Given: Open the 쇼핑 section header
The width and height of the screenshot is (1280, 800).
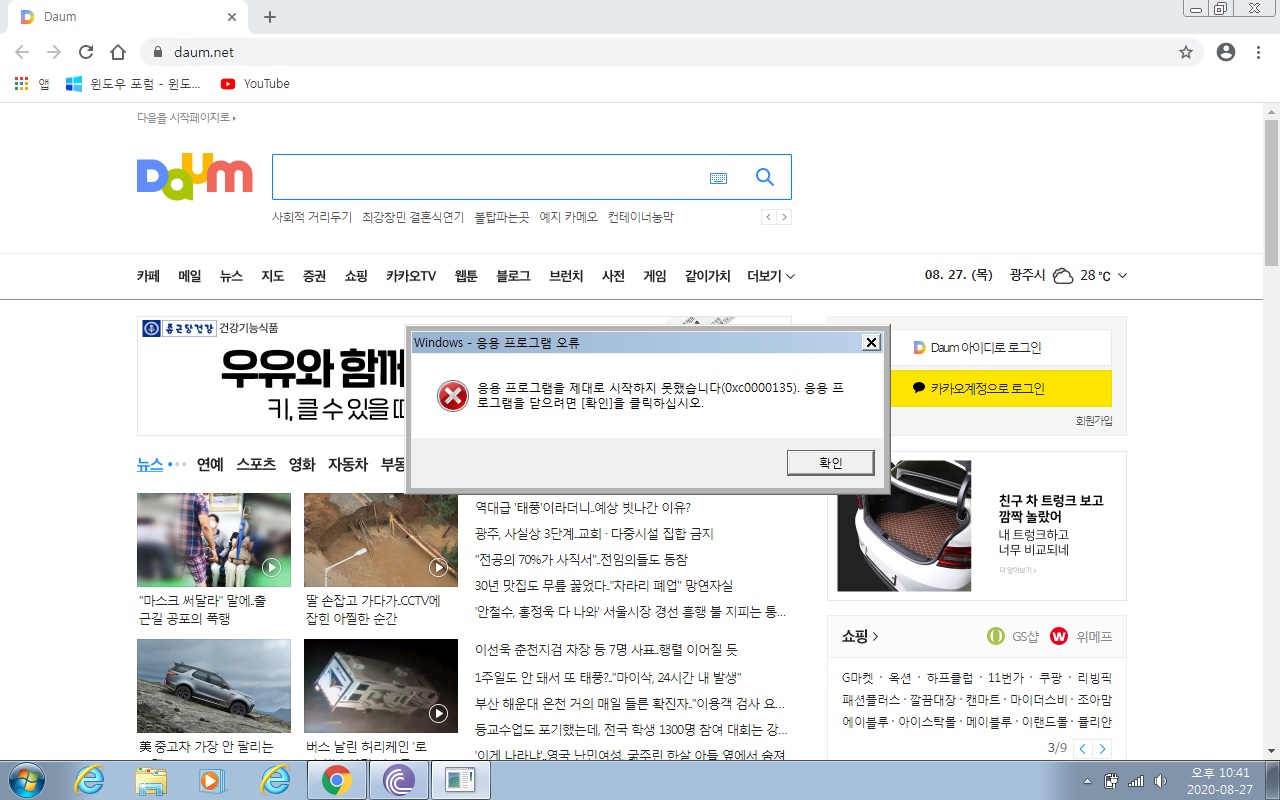Looking at the screenshot, I should (860, 636).
